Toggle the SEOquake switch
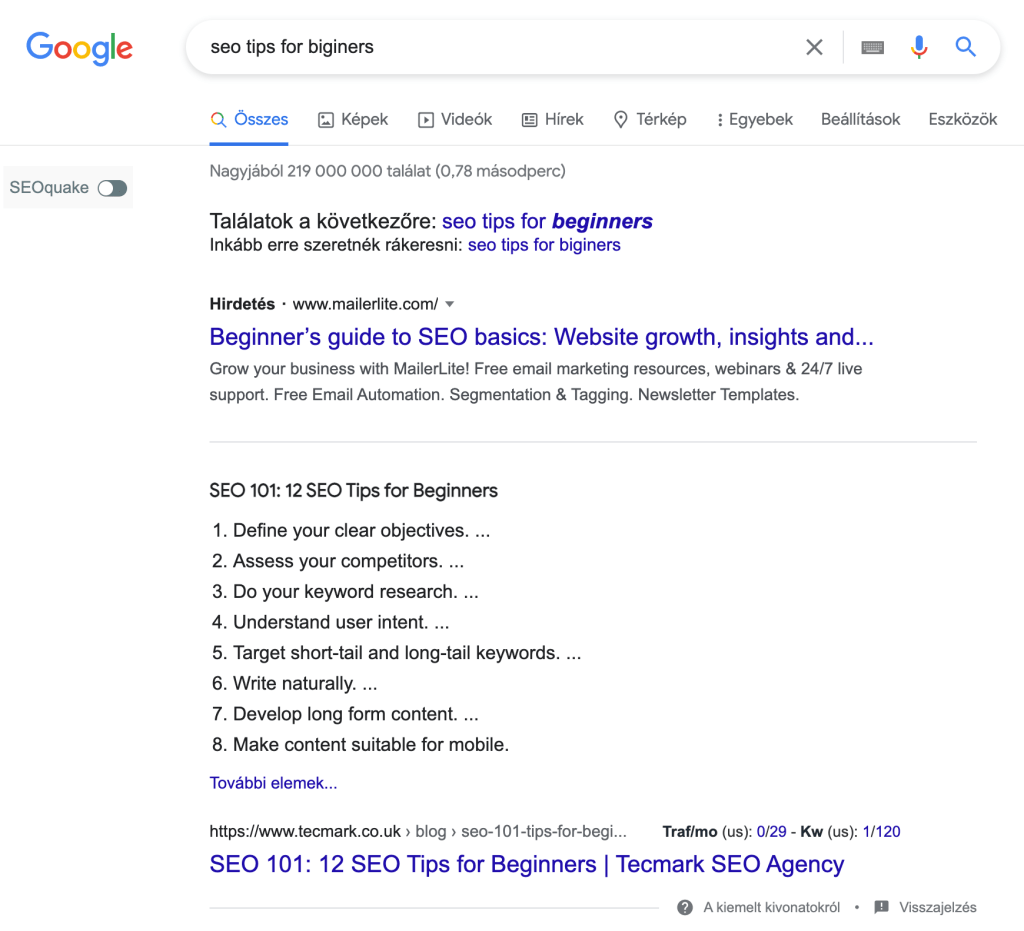 click(x=112, y=188)
